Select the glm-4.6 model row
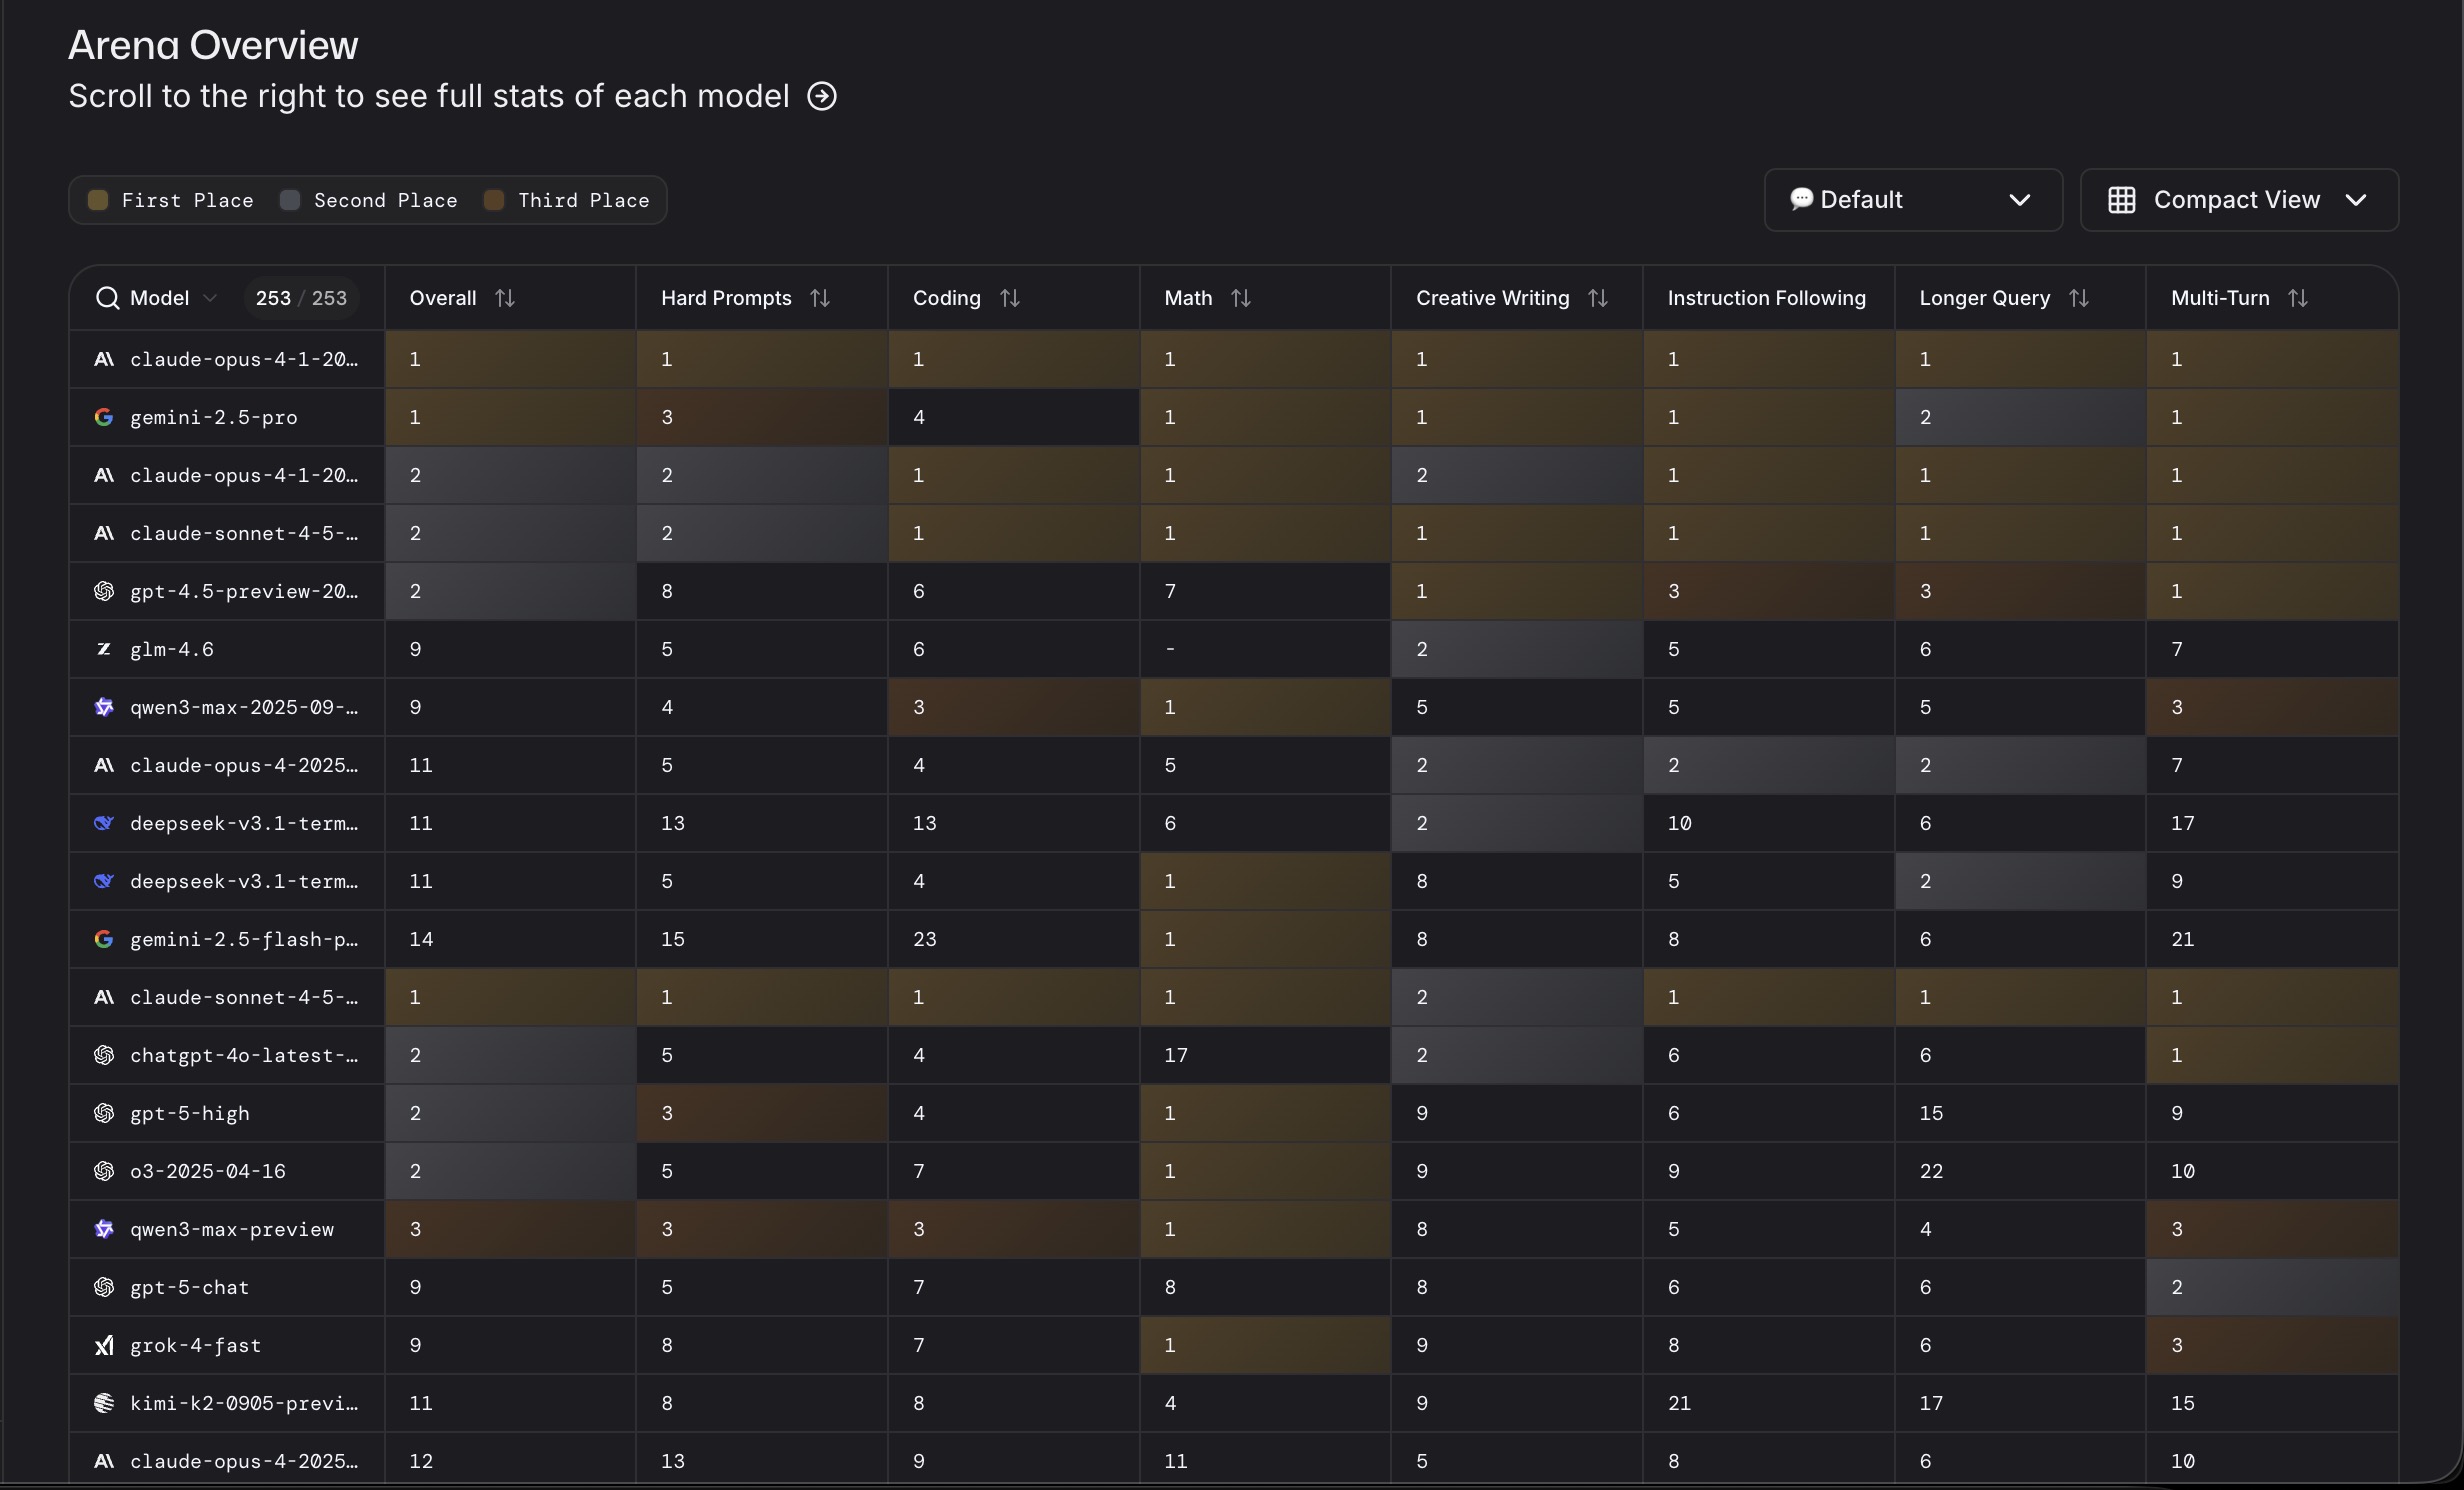 click(171, 649)
